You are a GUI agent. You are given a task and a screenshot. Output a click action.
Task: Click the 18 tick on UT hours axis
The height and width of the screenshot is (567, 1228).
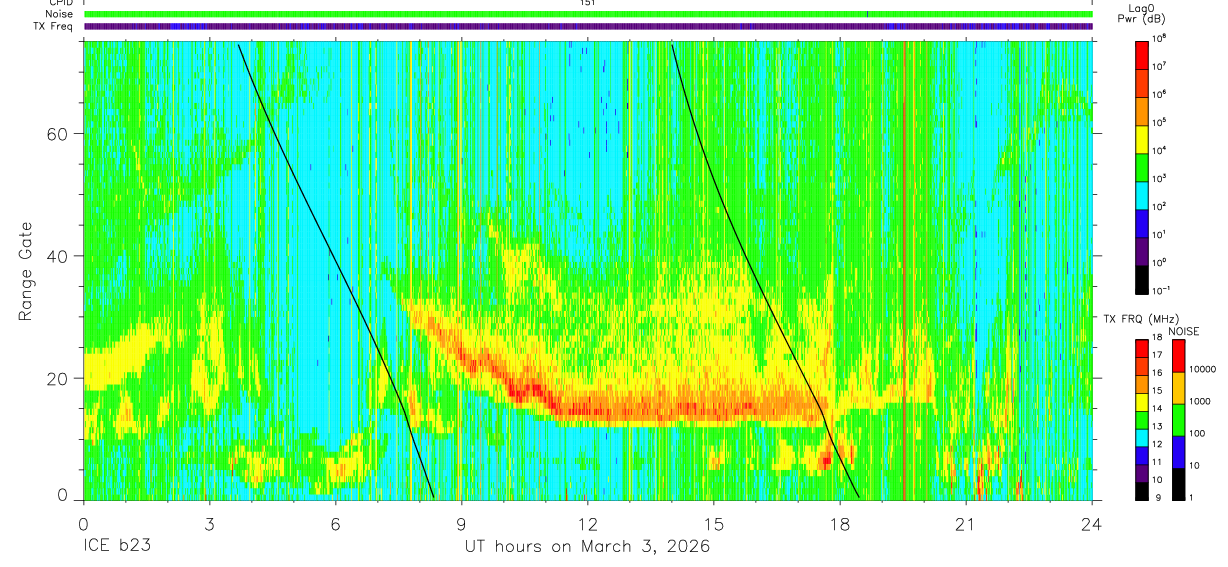pyautogui.click(x=840, y=524)
